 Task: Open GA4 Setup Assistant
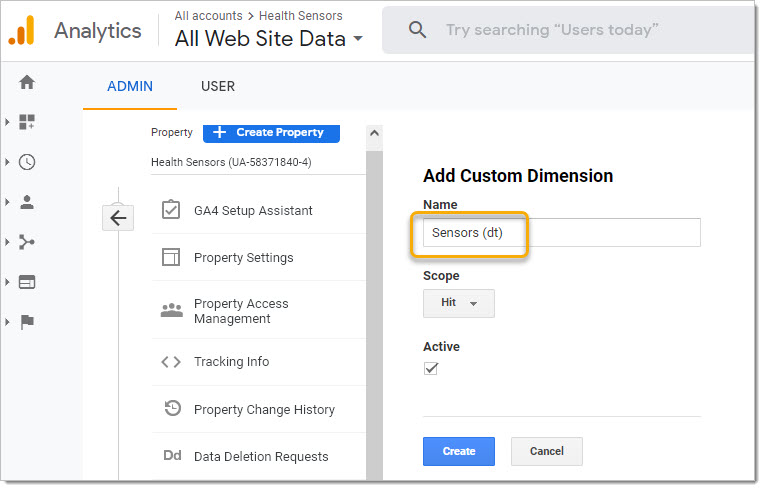pos(252,211)
